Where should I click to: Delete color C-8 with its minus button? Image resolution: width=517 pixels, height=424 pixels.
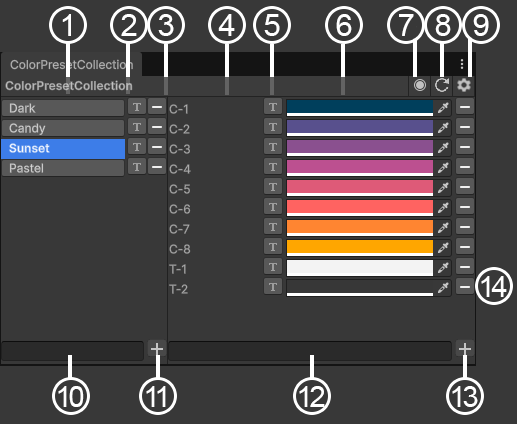465,247
